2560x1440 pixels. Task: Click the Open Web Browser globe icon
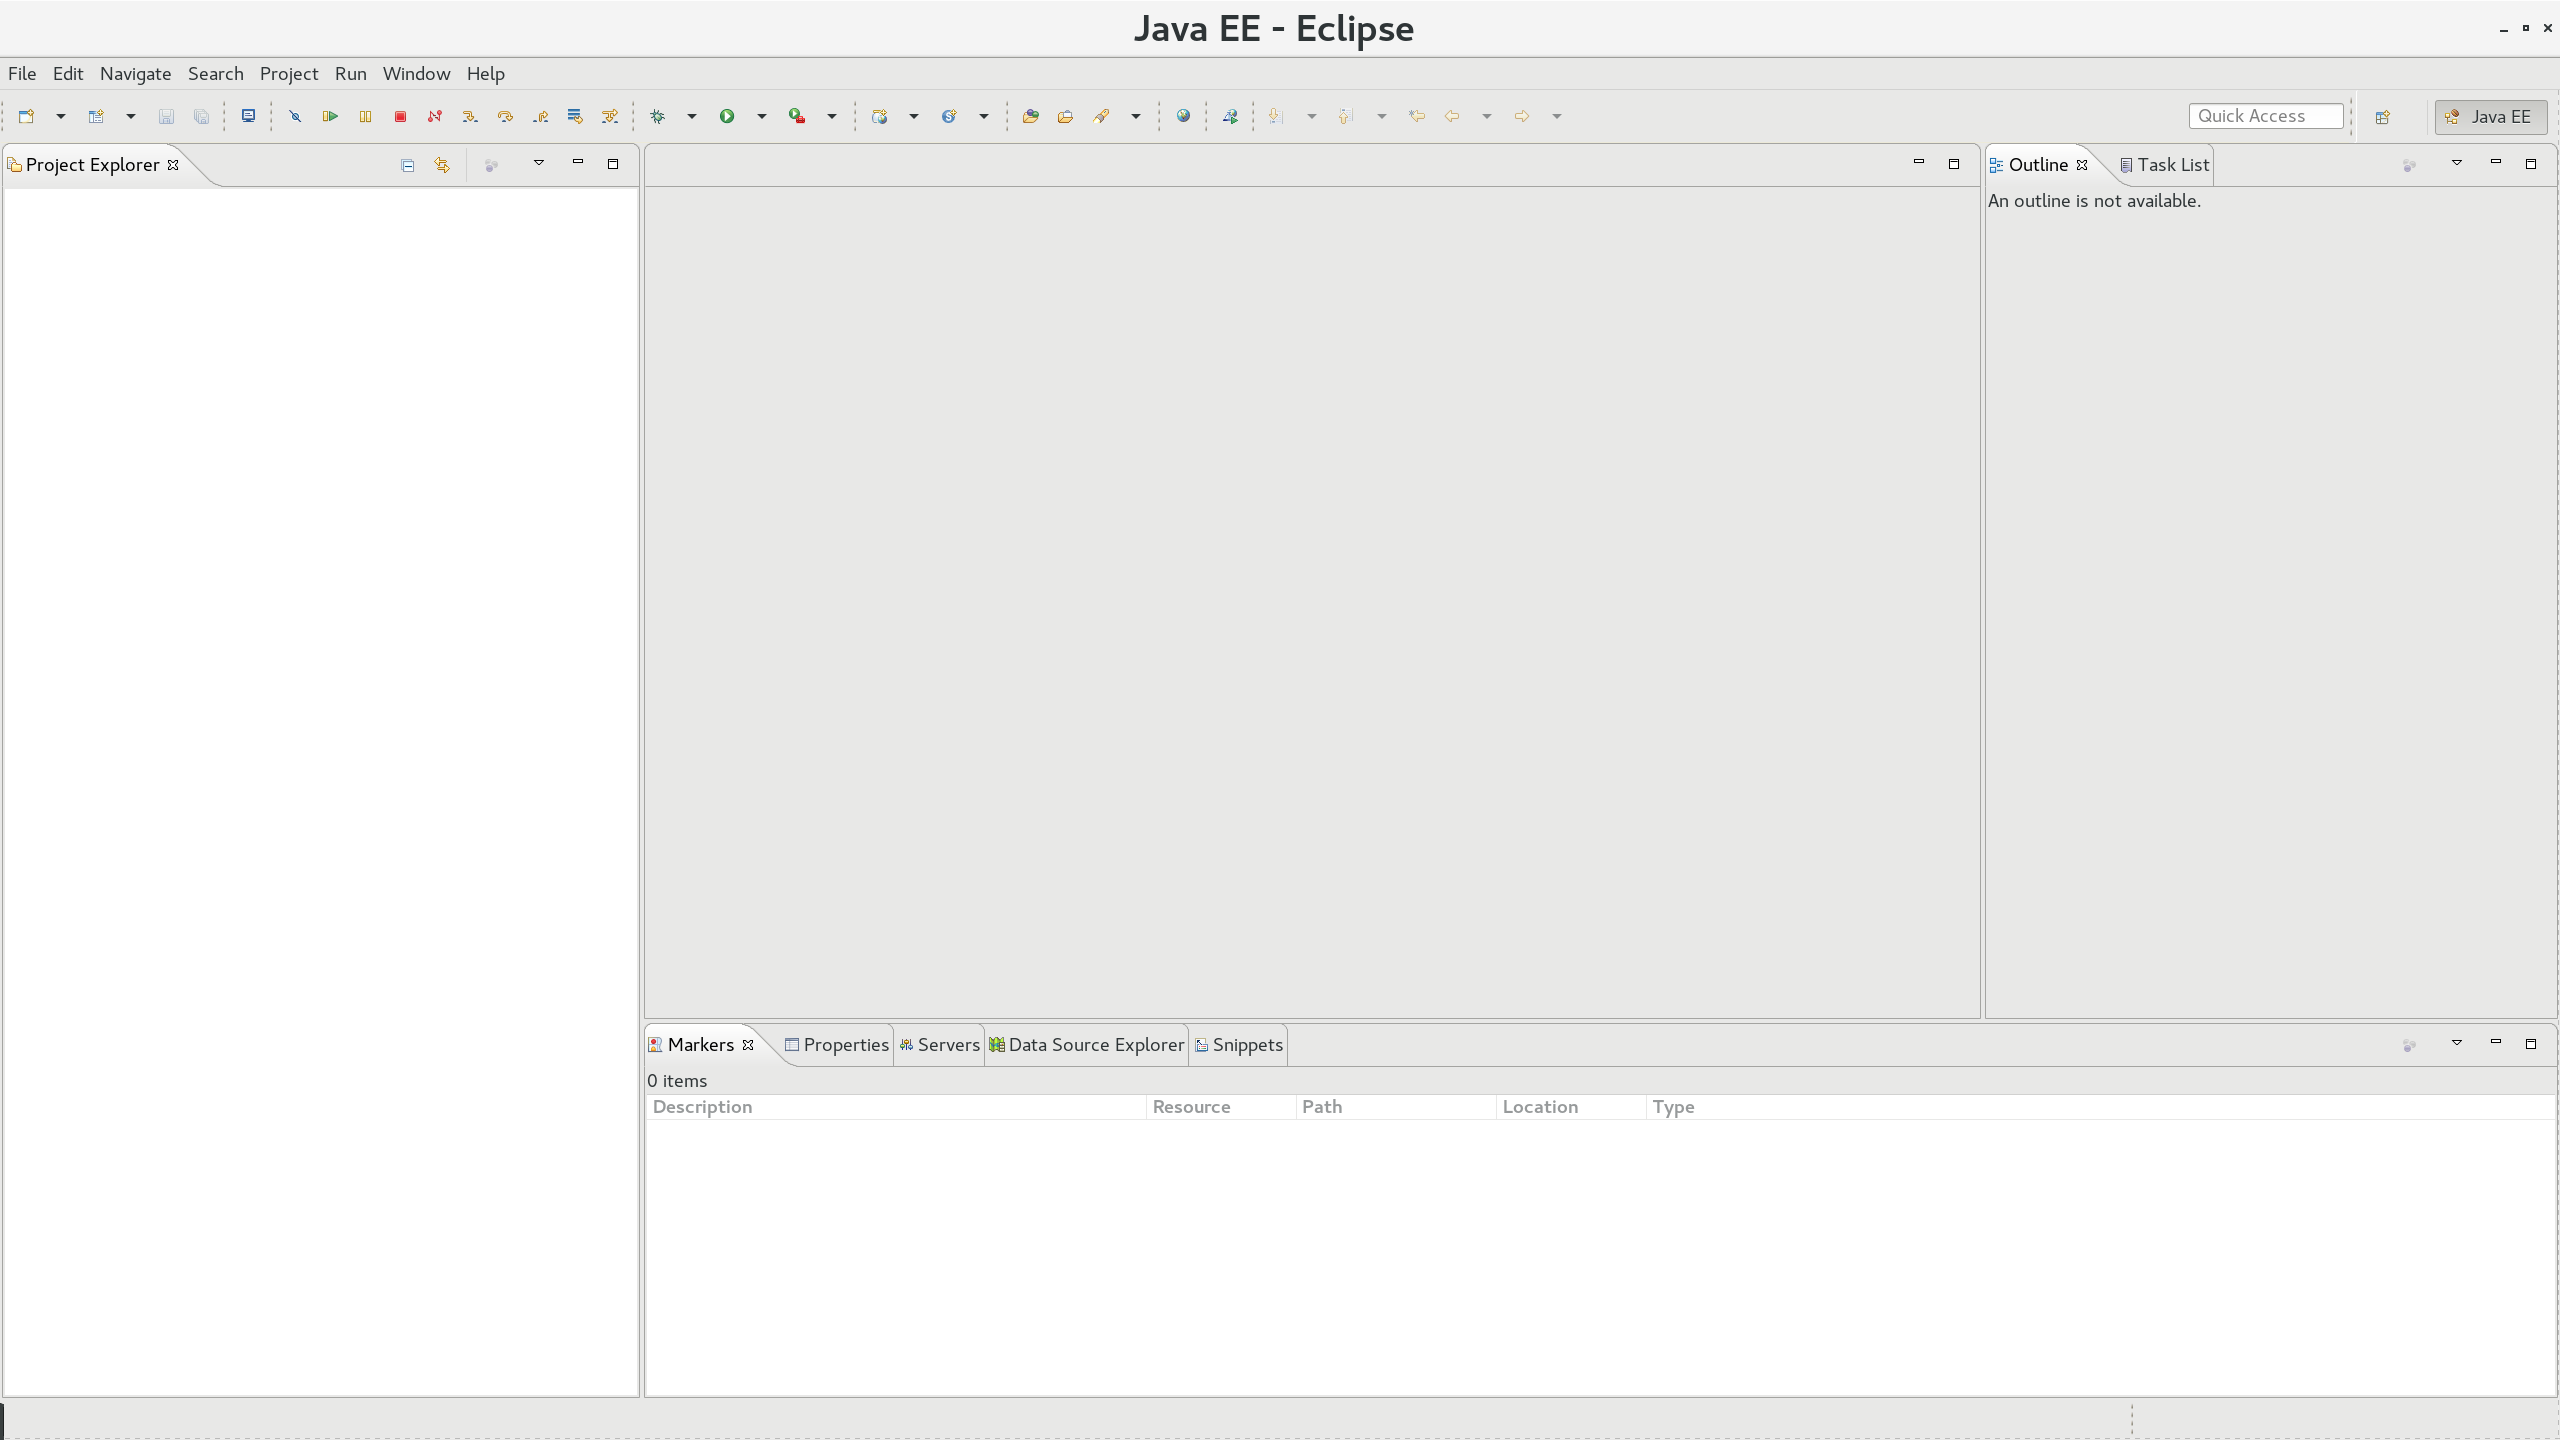coord(1183,116)
